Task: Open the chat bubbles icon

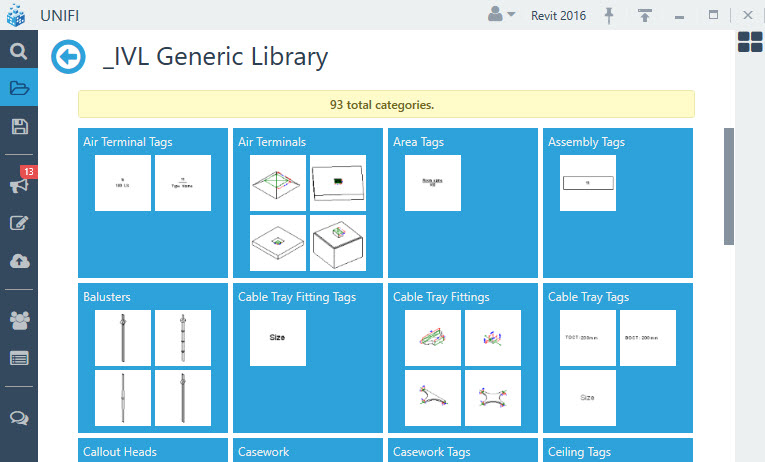Action: 19,418
